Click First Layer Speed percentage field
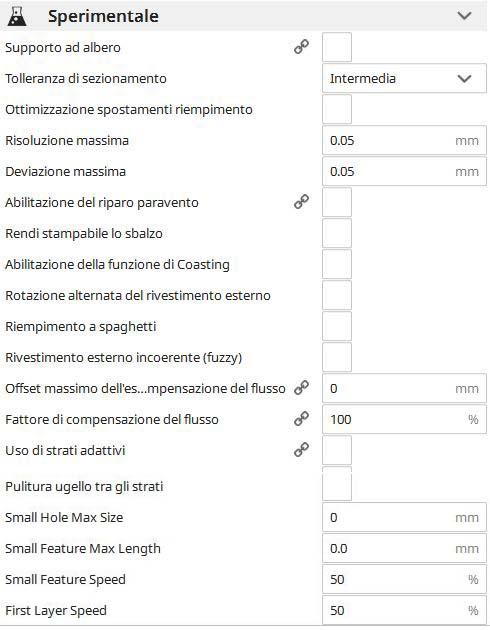The width and height of the screenshot is (490, 630). (404, 610)
